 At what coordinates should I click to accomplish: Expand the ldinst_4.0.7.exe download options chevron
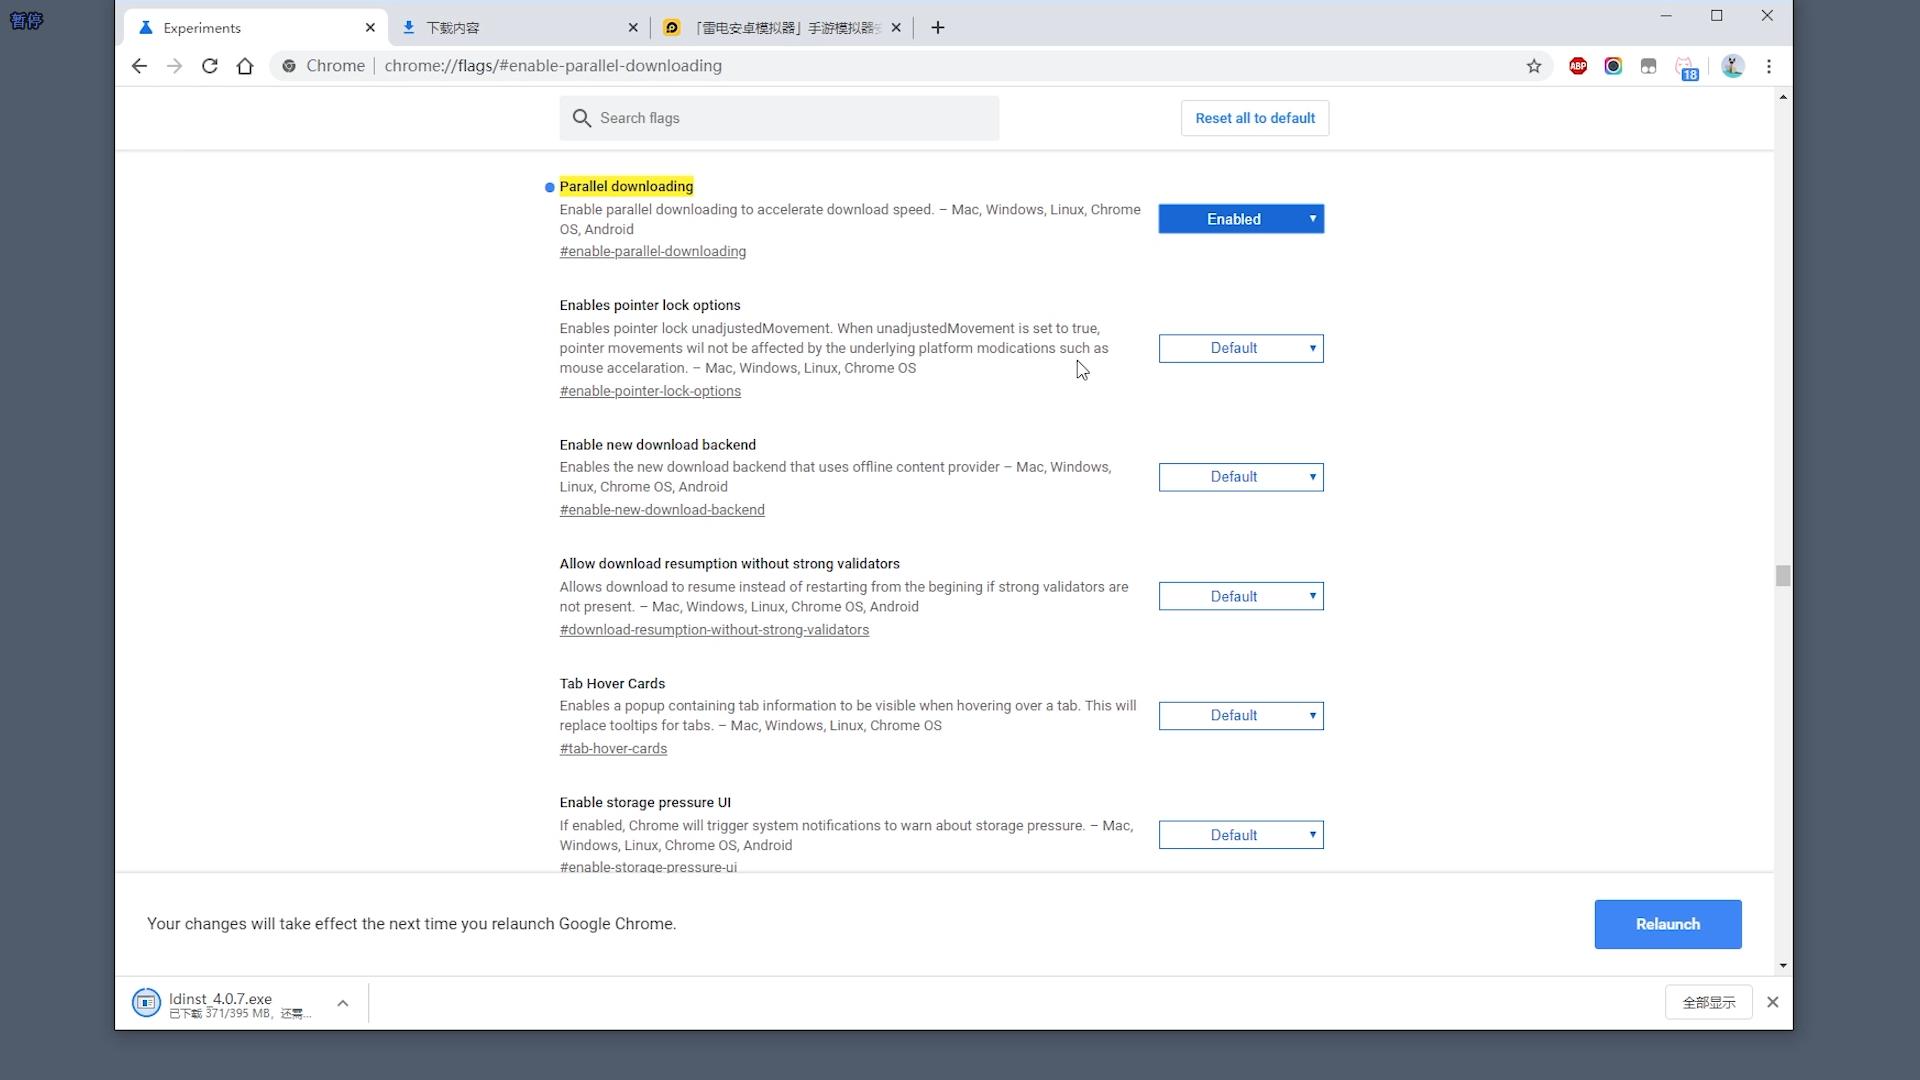[x=343, y=1003]
